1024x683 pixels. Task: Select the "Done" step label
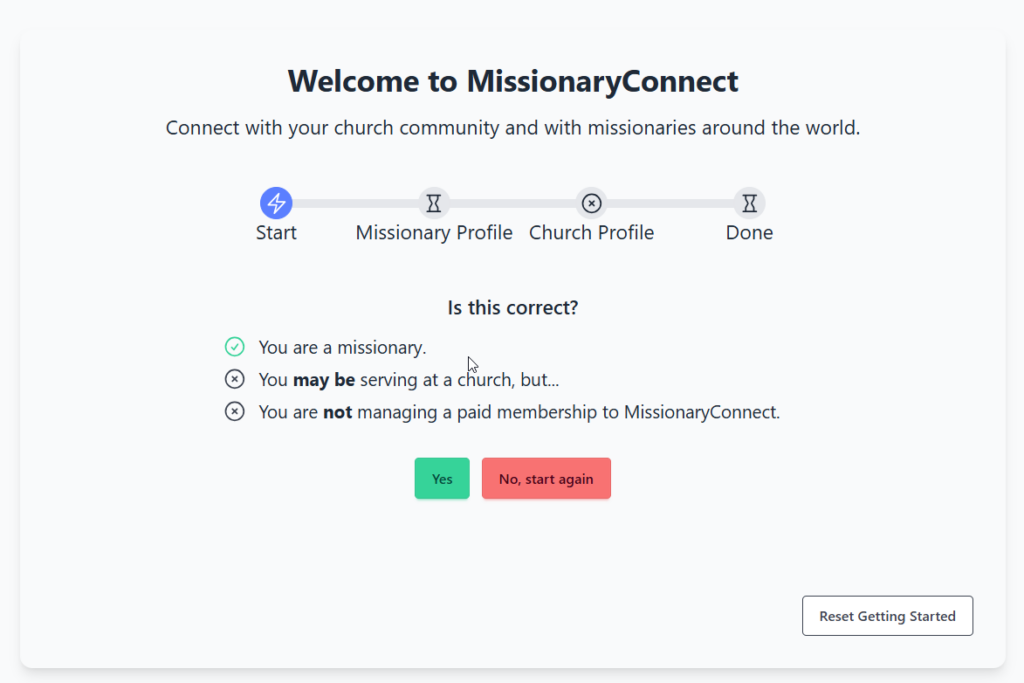(749, 233)
